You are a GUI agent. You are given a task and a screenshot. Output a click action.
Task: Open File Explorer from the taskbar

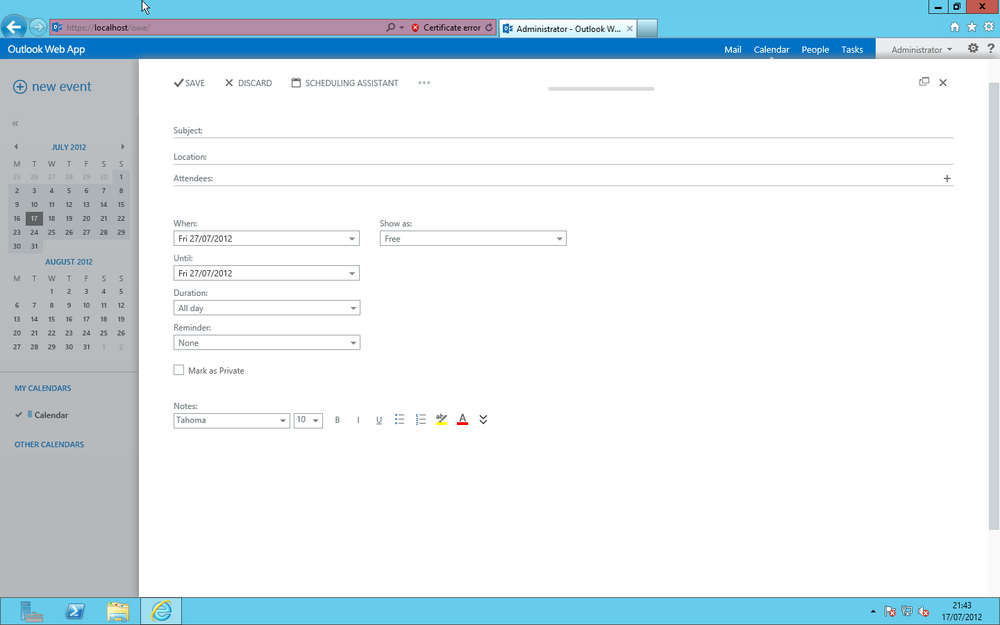[118, 612]
